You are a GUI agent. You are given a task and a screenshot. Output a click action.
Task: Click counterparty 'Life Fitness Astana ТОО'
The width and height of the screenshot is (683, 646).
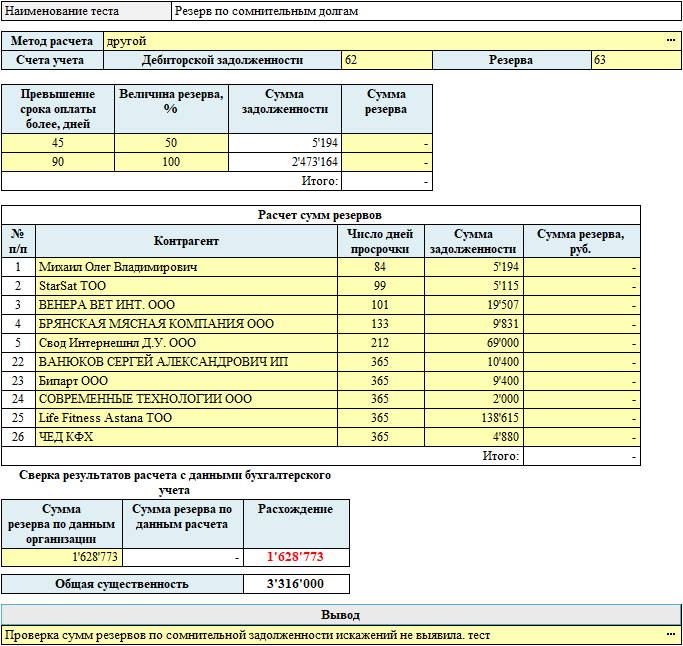186,418
